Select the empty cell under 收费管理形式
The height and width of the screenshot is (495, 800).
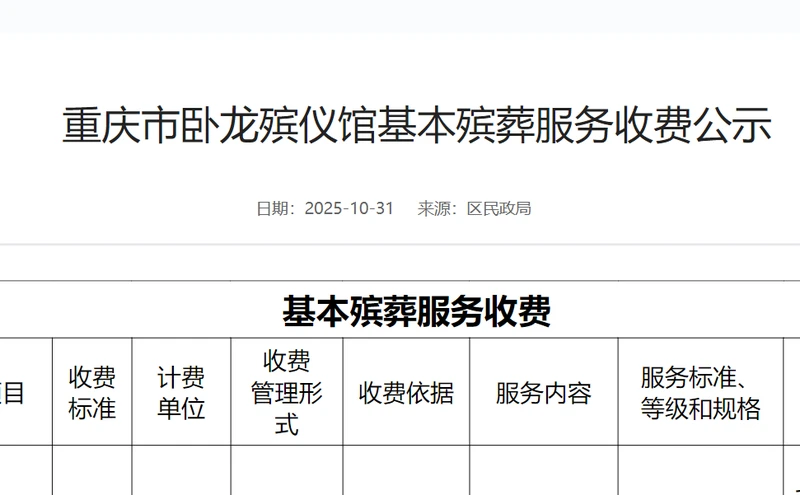pos(286,470)
